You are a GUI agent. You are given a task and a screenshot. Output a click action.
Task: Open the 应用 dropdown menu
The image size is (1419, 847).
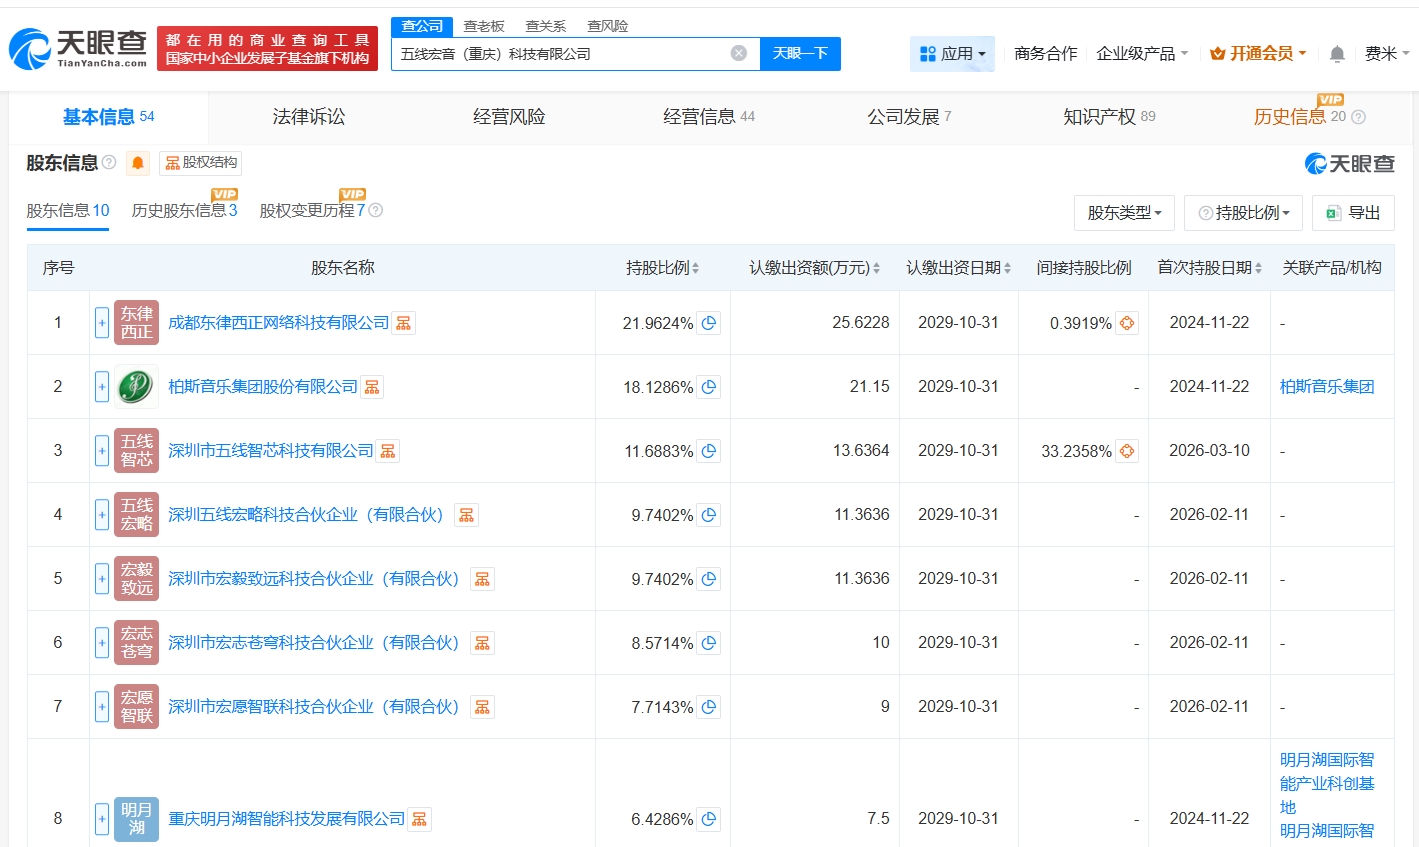pyautogui.click(x=952, y=54)
